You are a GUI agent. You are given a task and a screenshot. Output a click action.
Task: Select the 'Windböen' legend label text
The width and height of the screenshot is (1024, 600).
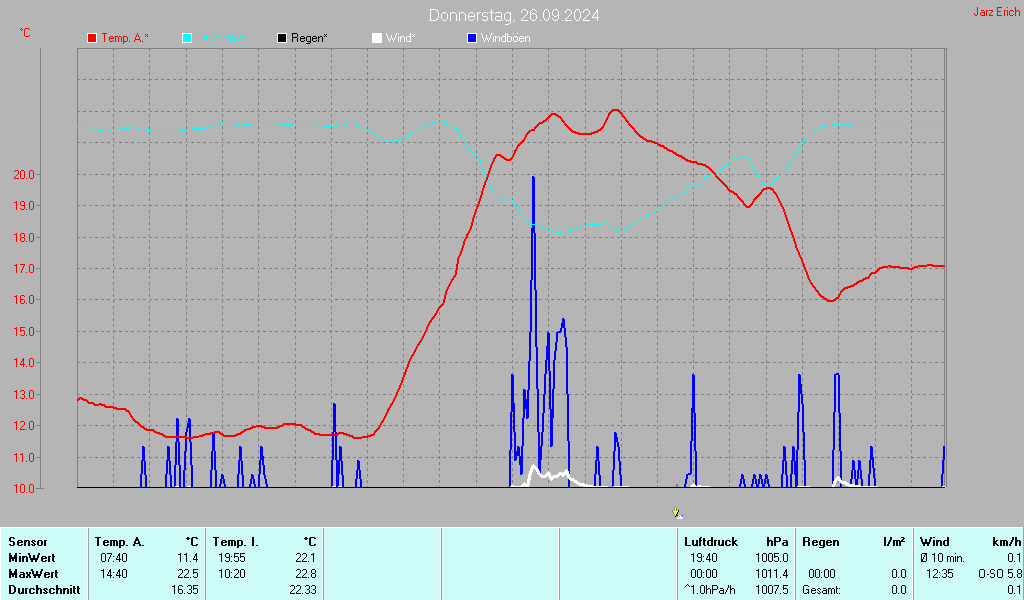click(506, 38)
